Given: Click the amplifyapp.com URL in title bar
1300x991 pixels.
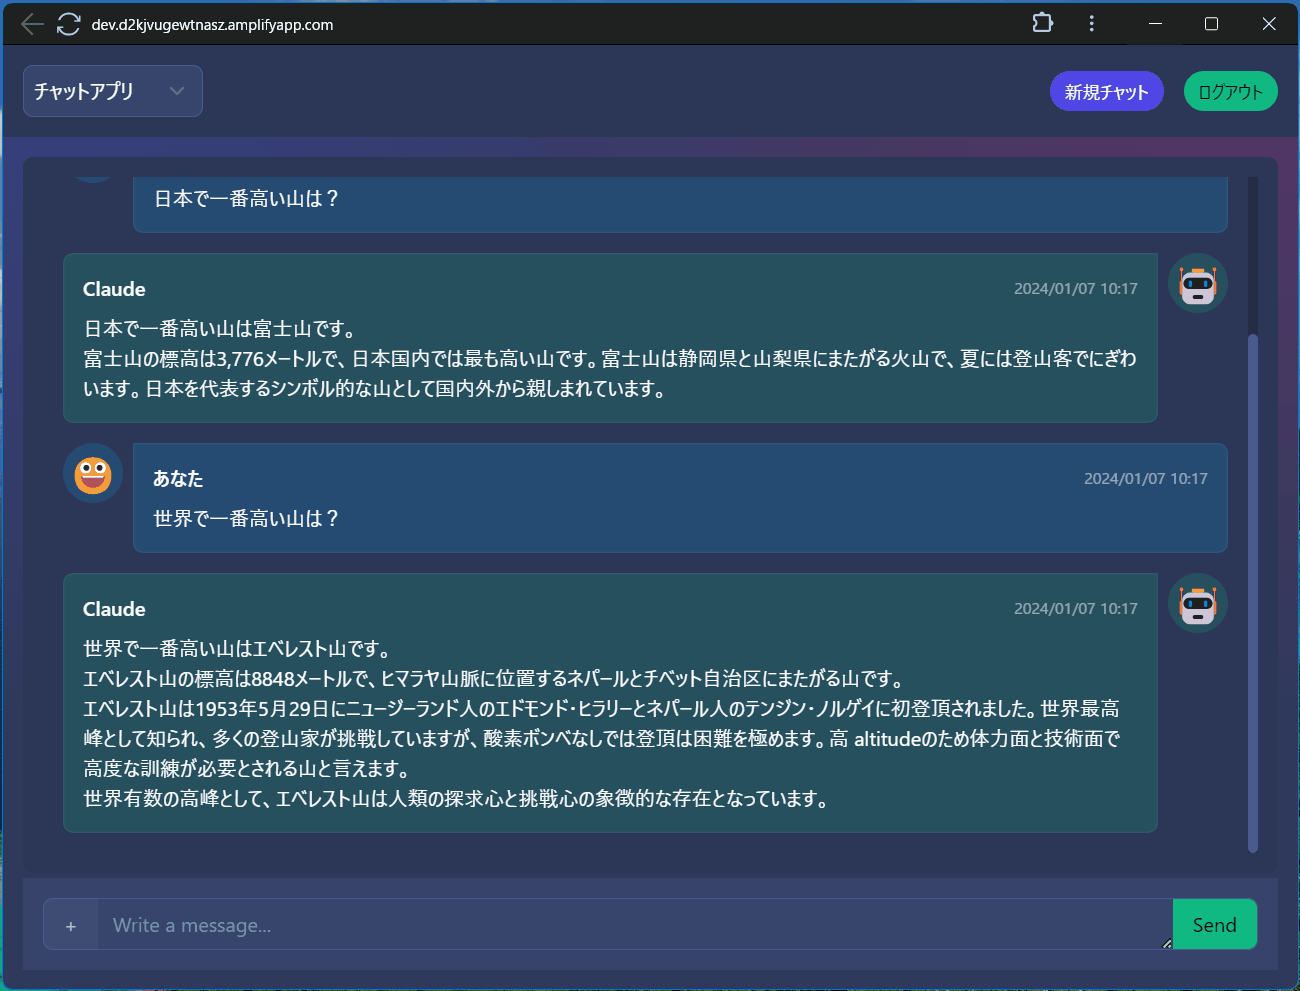Looking at the screenshot, I should click(212, 24).
